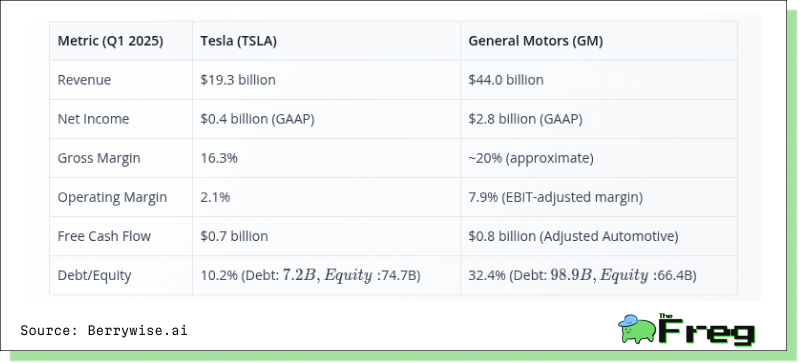Click Tesla's $19.3 billion revenue cell
This screenshot has width=799, height=363.
327,80
